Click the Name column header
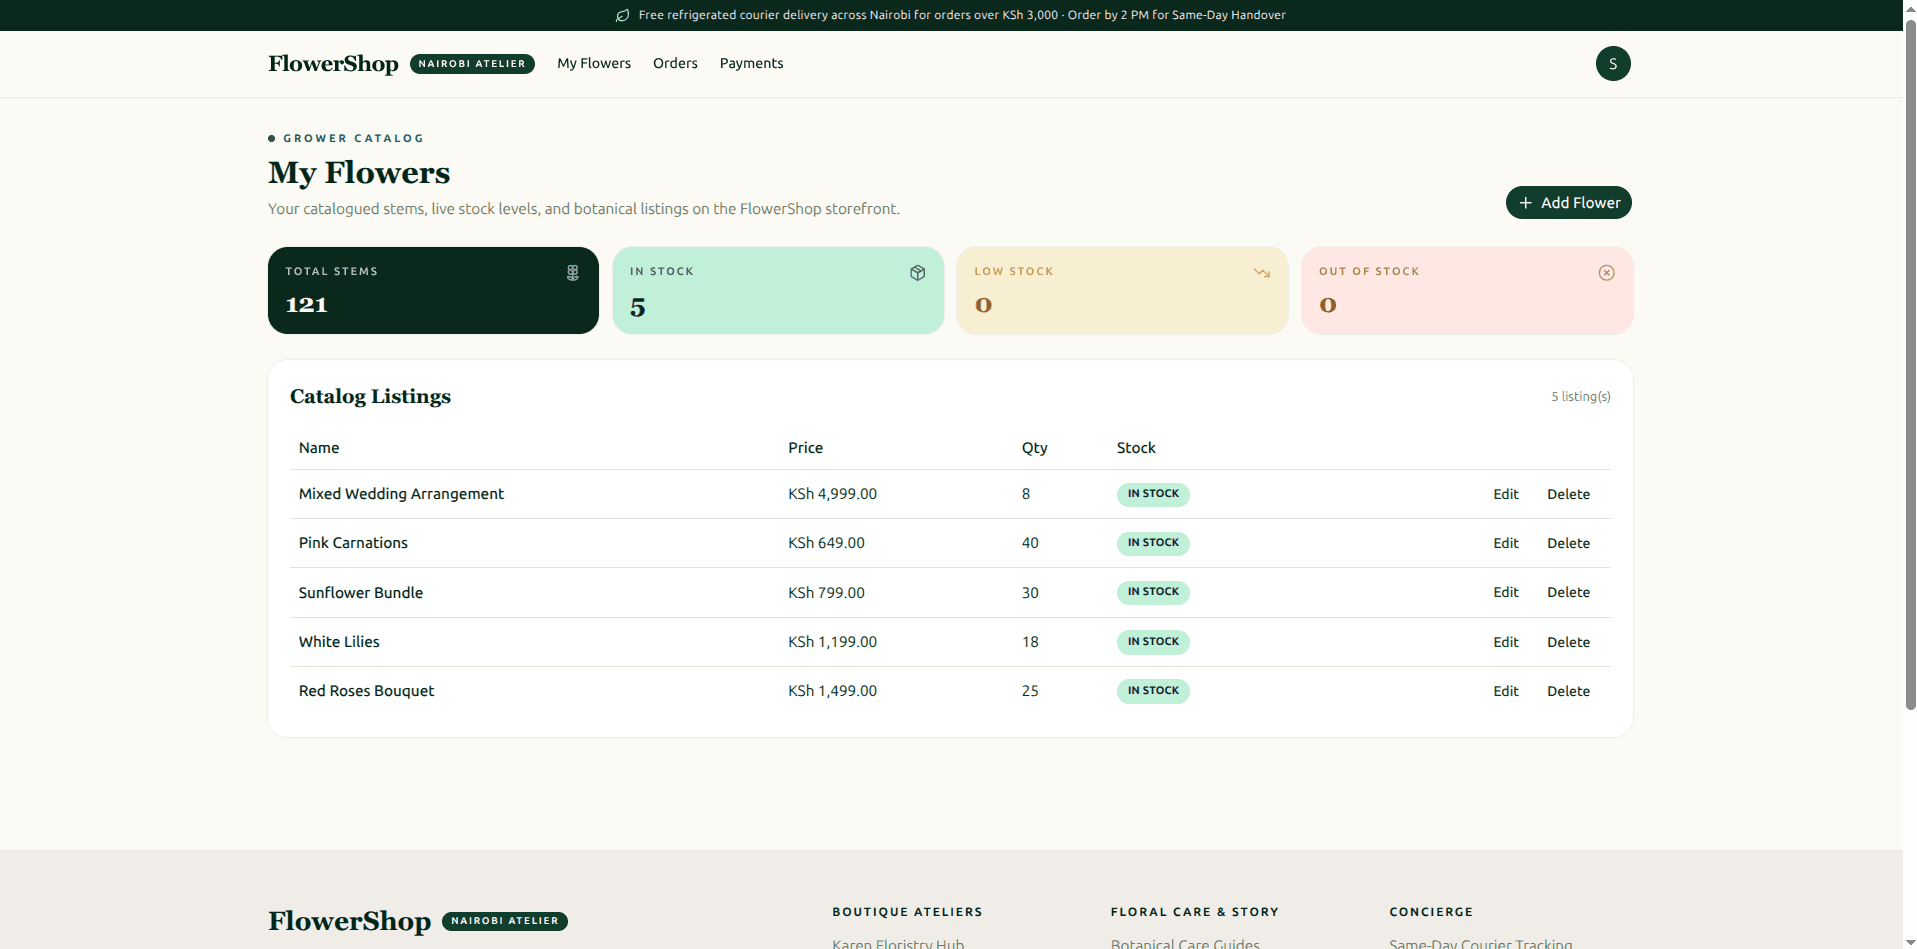1917x949 pixels. [x=319, y=448]
